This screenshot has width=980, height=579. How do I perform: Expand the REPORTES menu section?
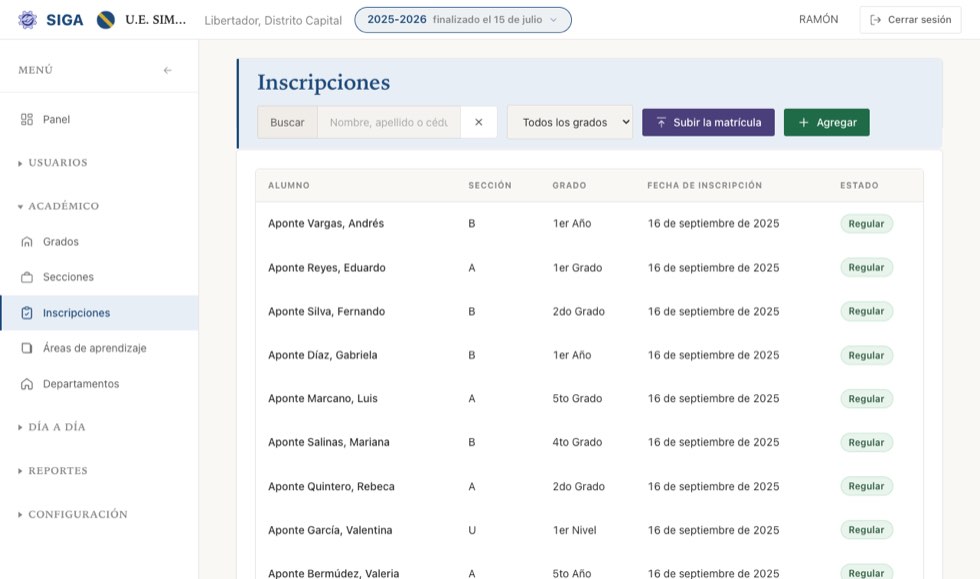point(53,471)
